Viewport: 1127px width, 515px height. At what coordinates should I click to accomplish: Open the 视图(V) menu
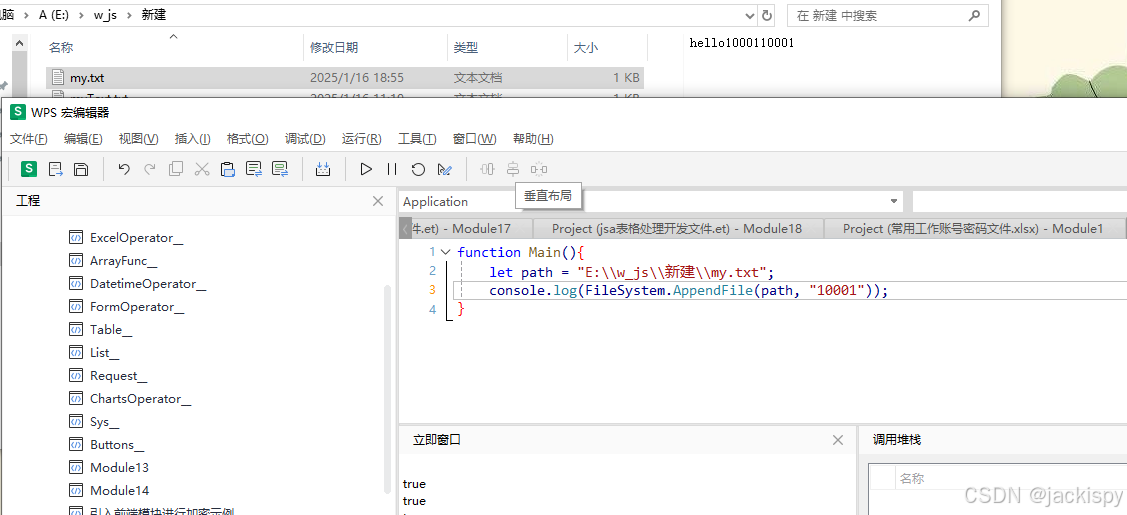pos(138,139)
